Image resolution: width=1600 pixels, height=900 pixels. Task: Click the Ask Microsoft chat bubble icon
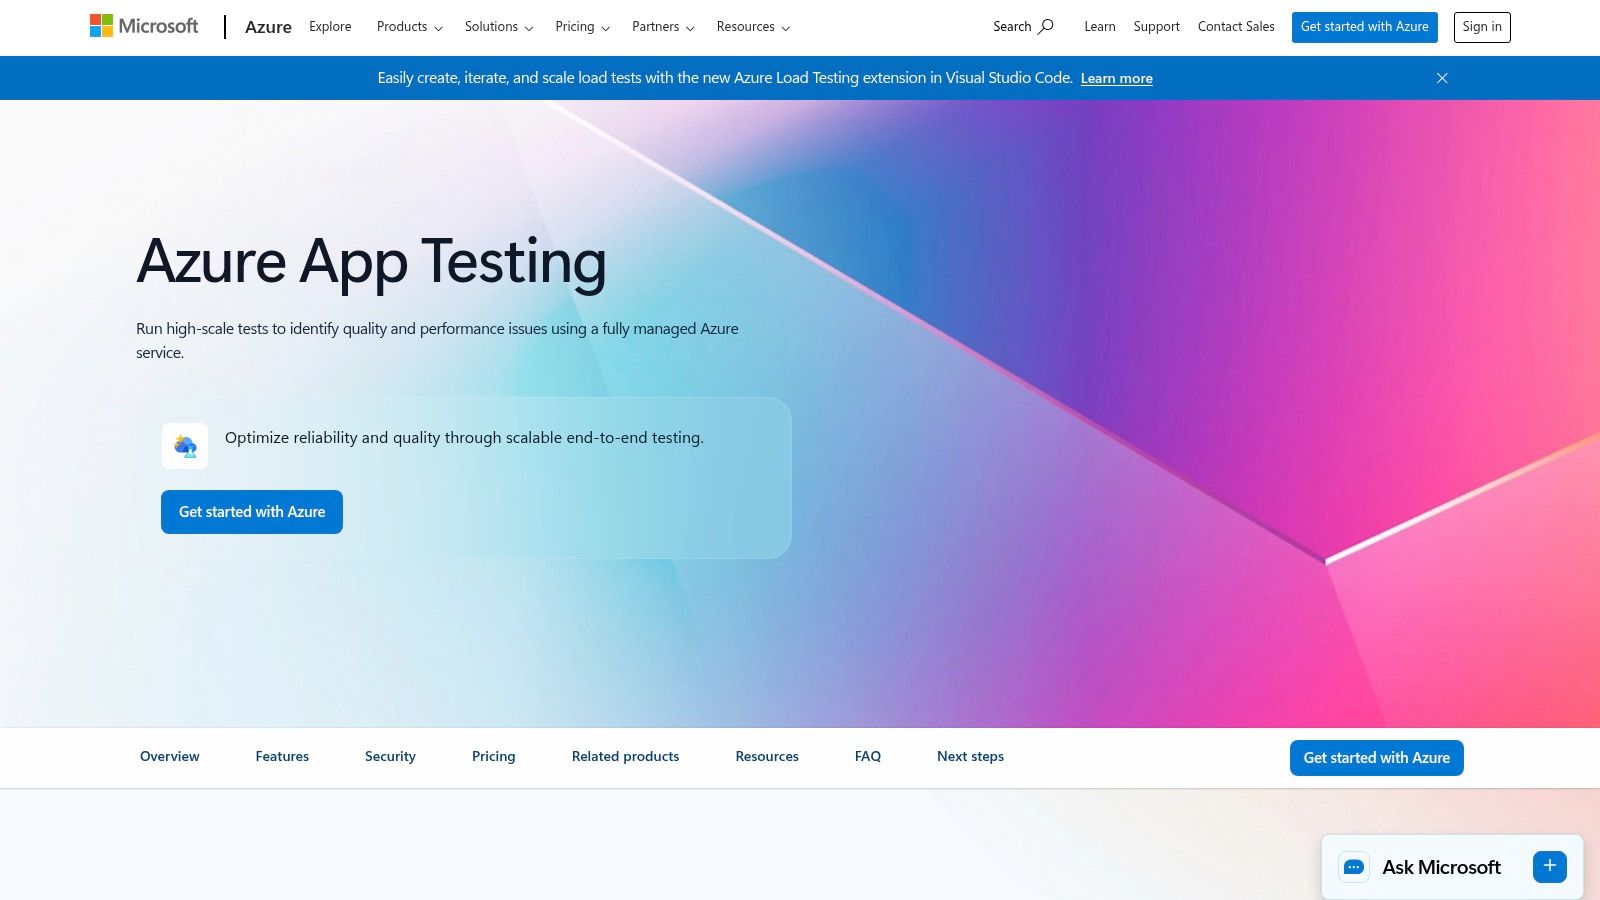tap(1354, 867)
